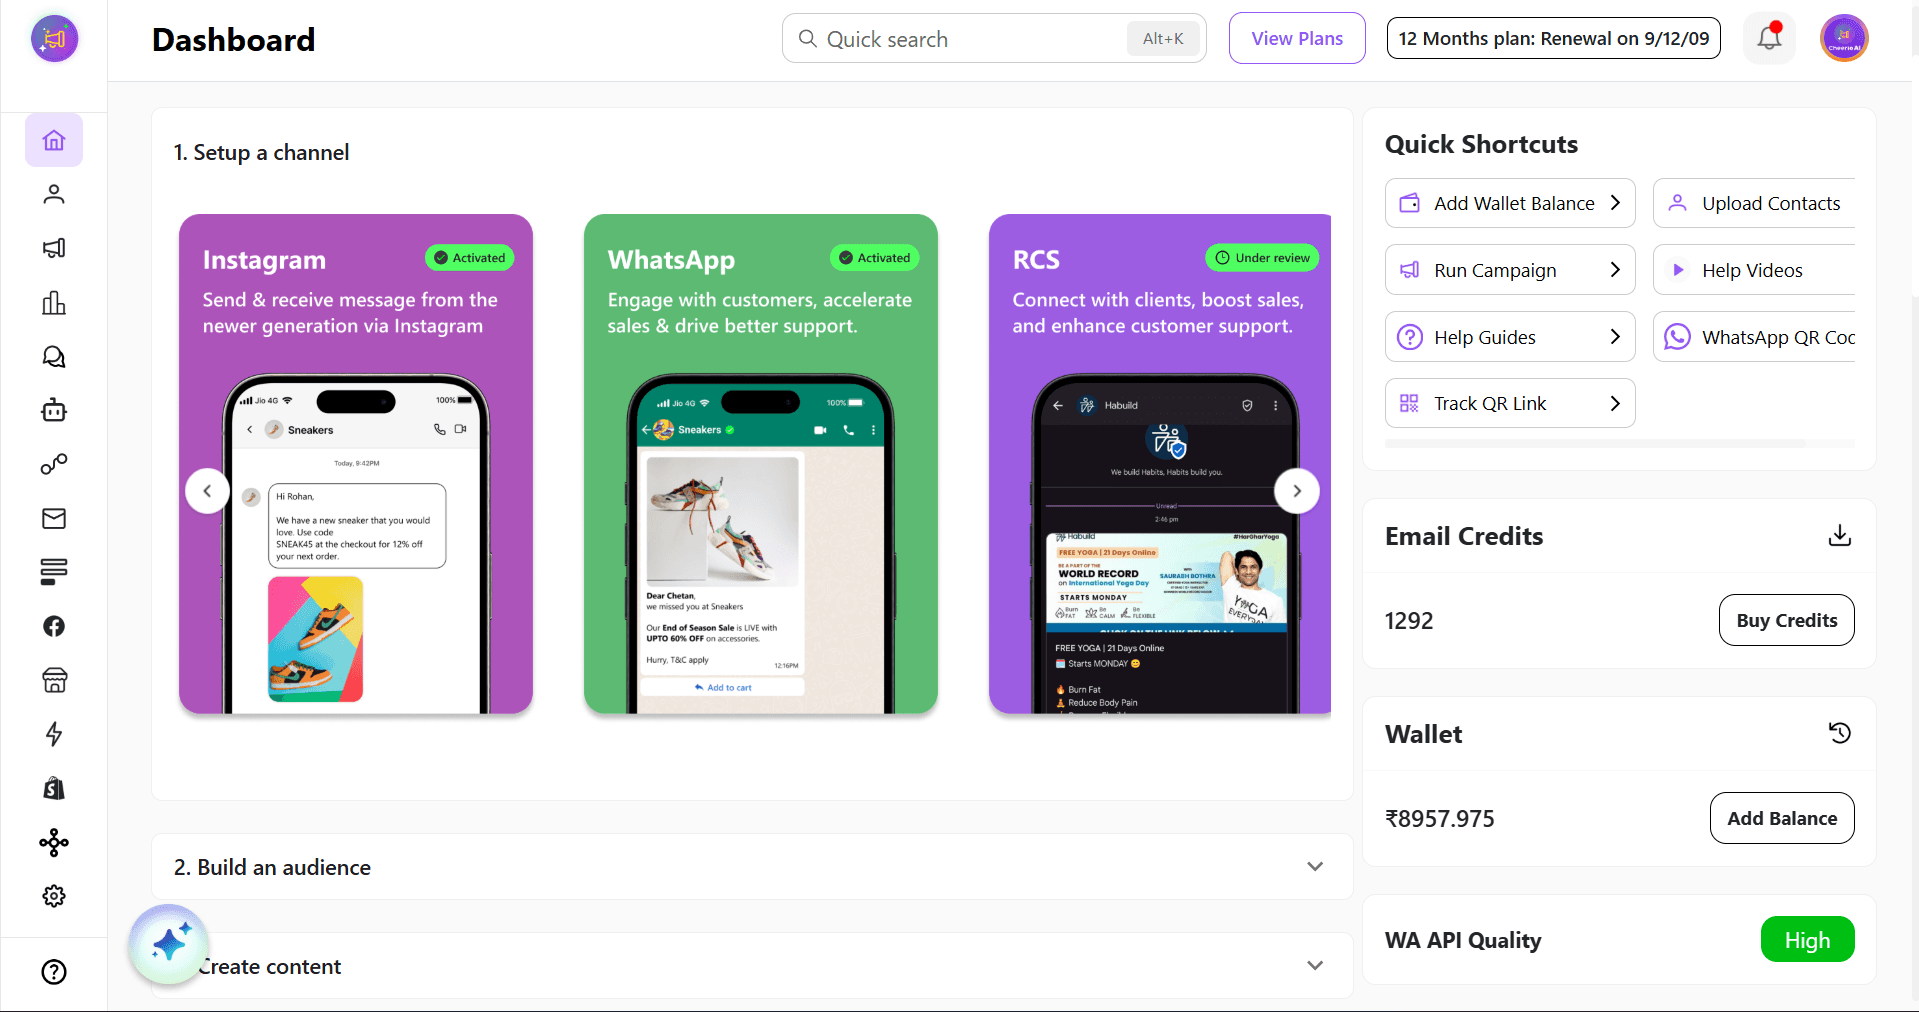Viewport: 1919px width, 1012px height.
Task: Show next channel card with right arrow
Action: [x=1297, y=491]
